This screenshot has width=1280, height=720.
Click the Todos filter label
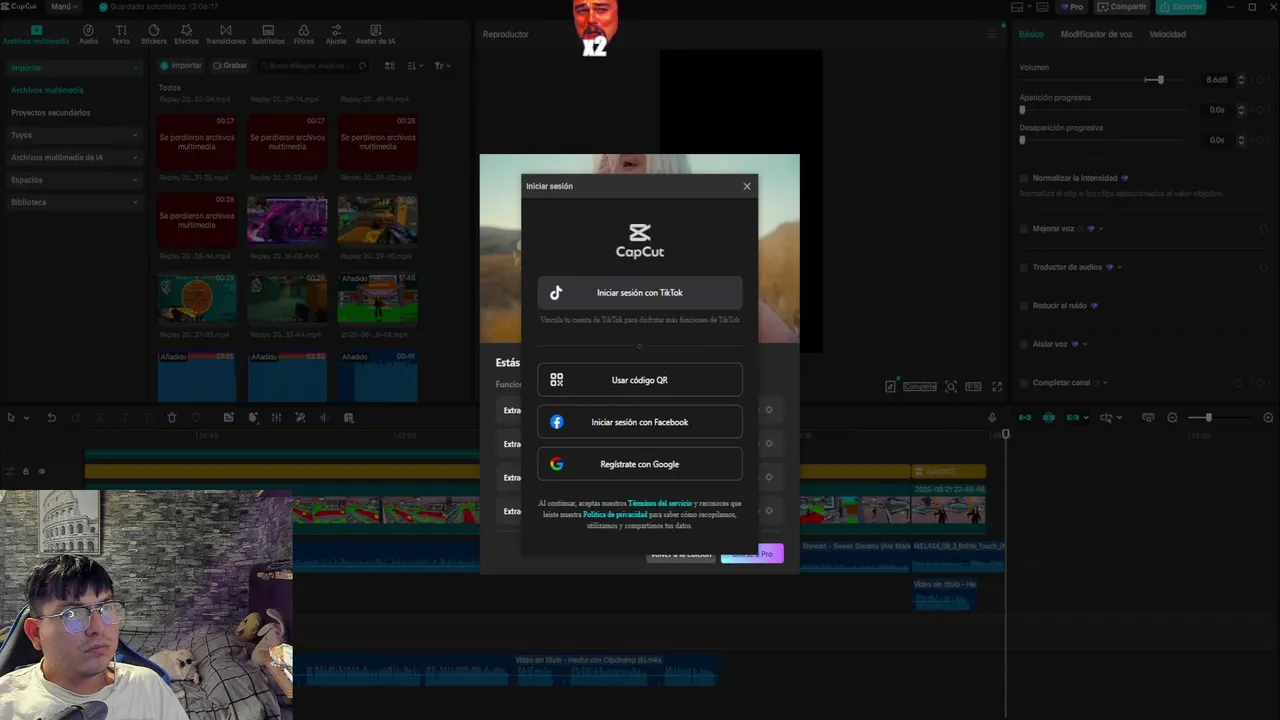point(169,88)
